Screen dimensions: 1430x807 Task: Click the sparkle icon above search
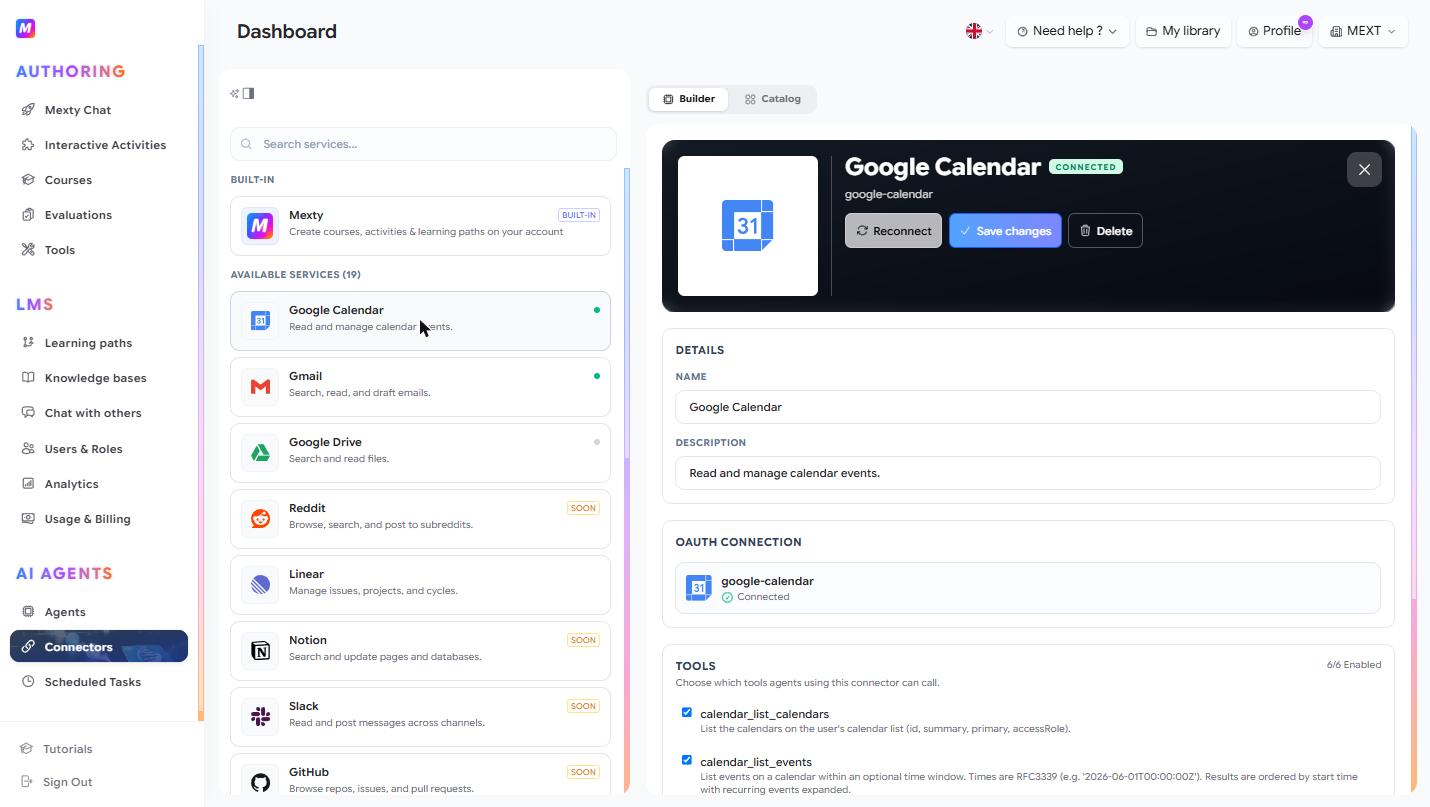click(235, 93)
